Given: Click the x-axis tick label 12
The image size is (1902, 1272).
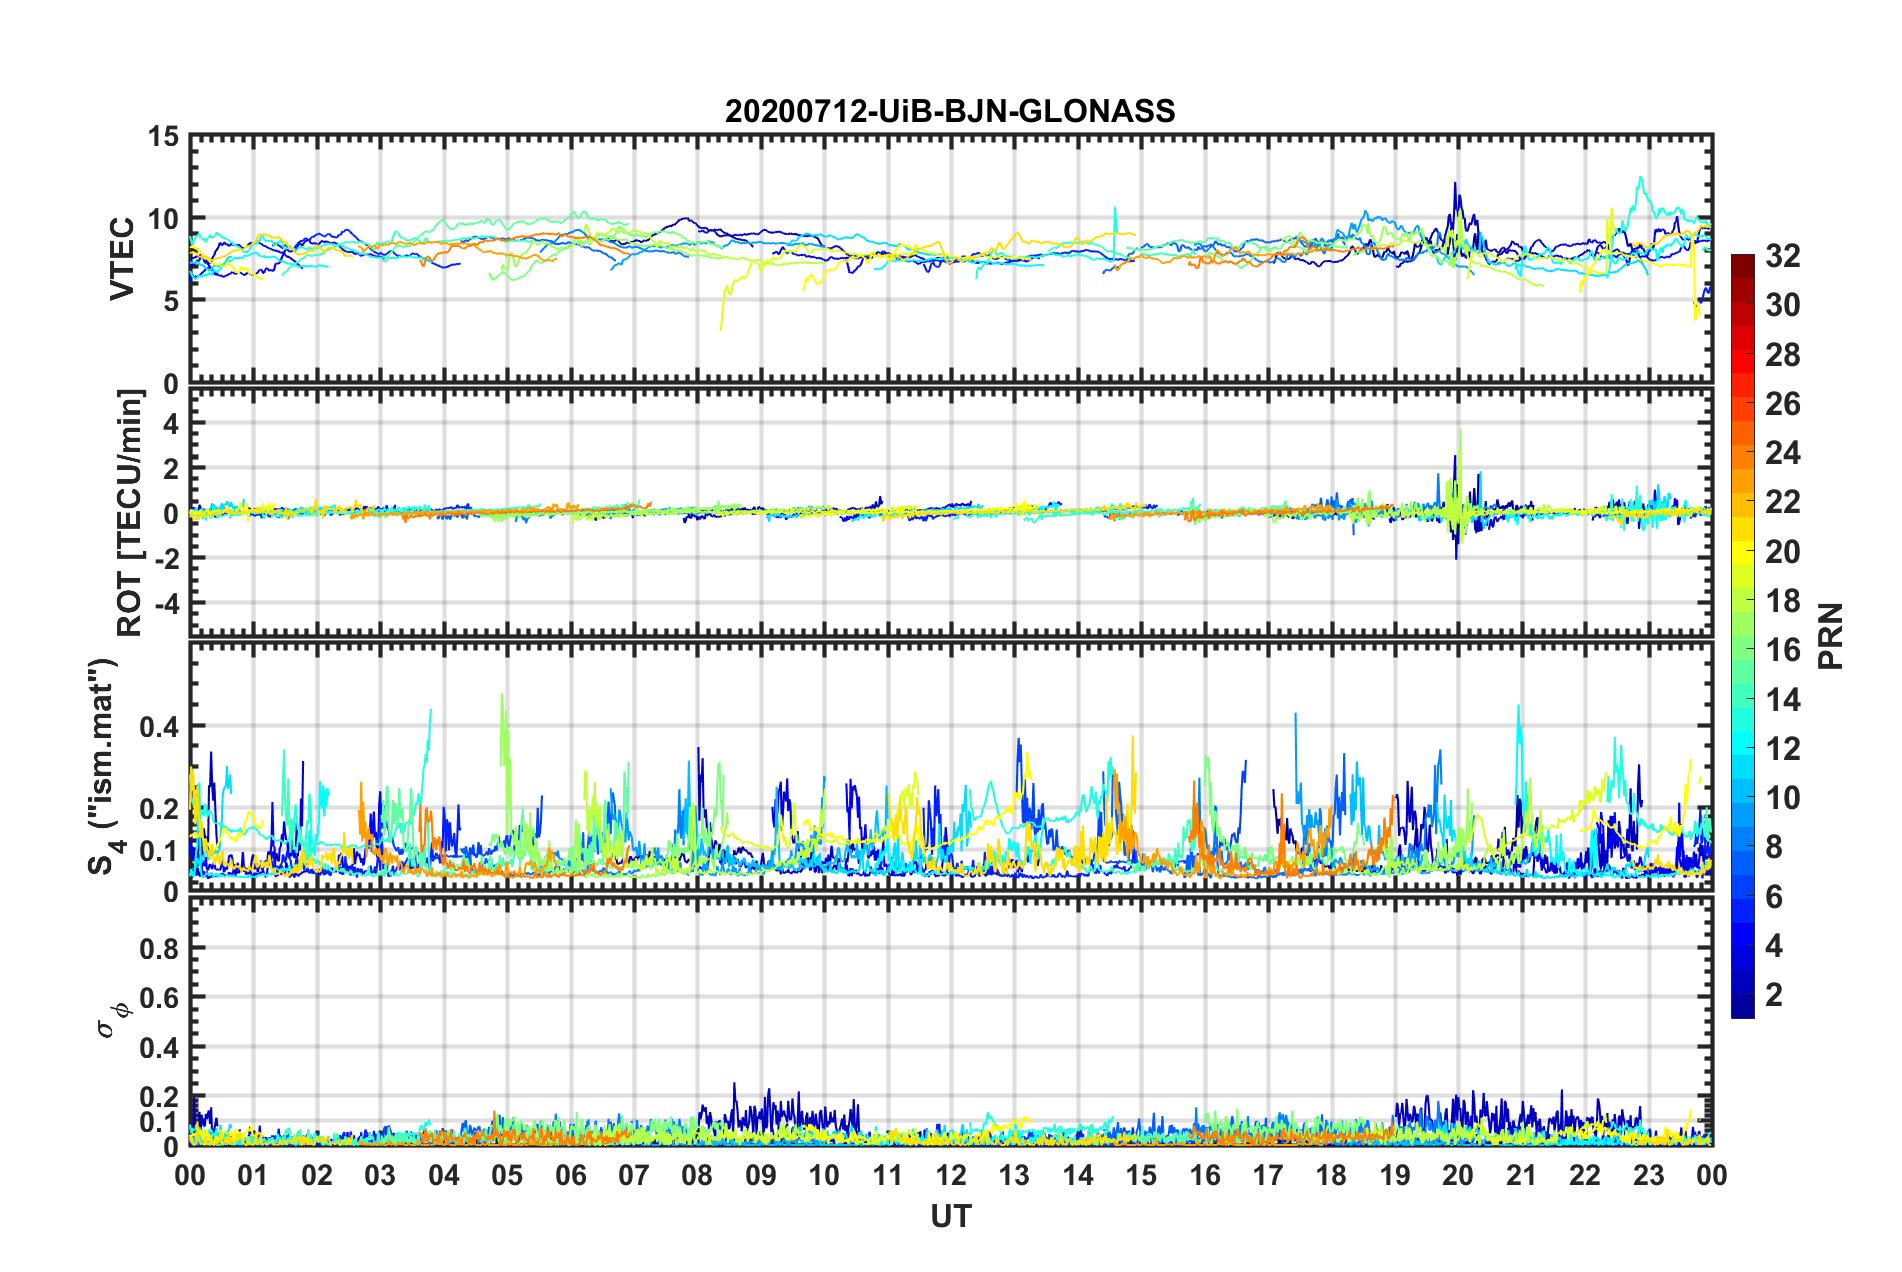Looking at the screenshot, I should [951, 1175].
